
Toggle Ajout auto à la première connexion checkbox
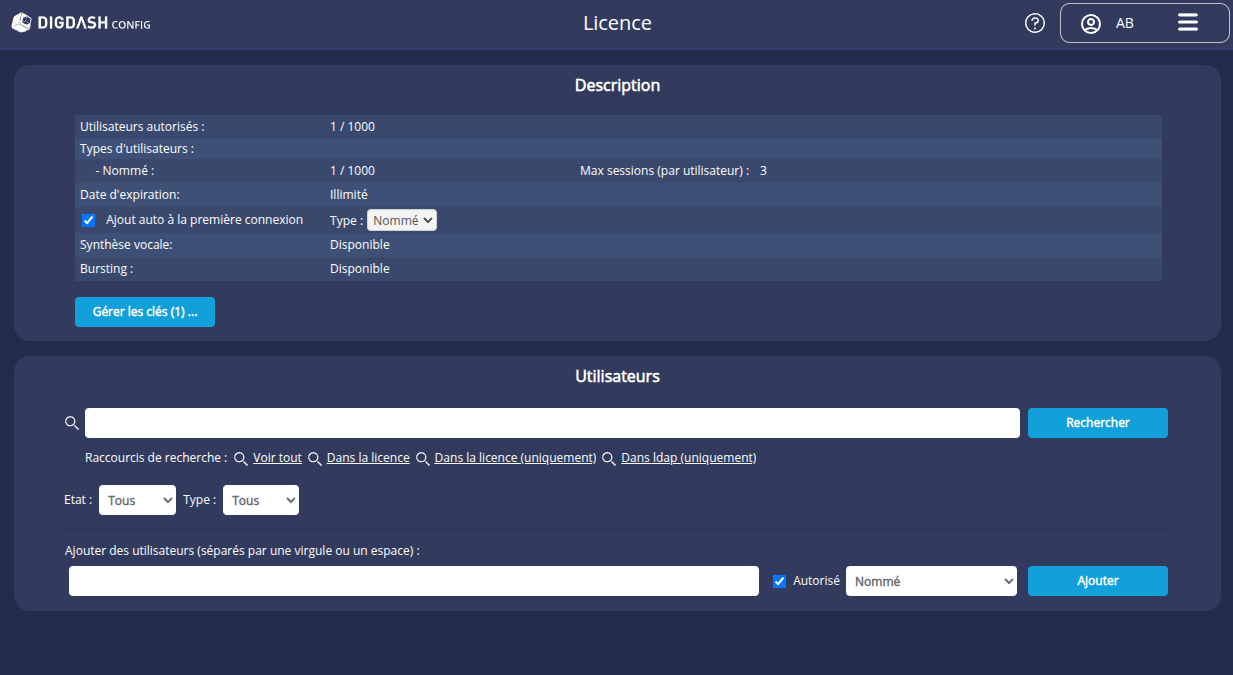coord(88,220)
